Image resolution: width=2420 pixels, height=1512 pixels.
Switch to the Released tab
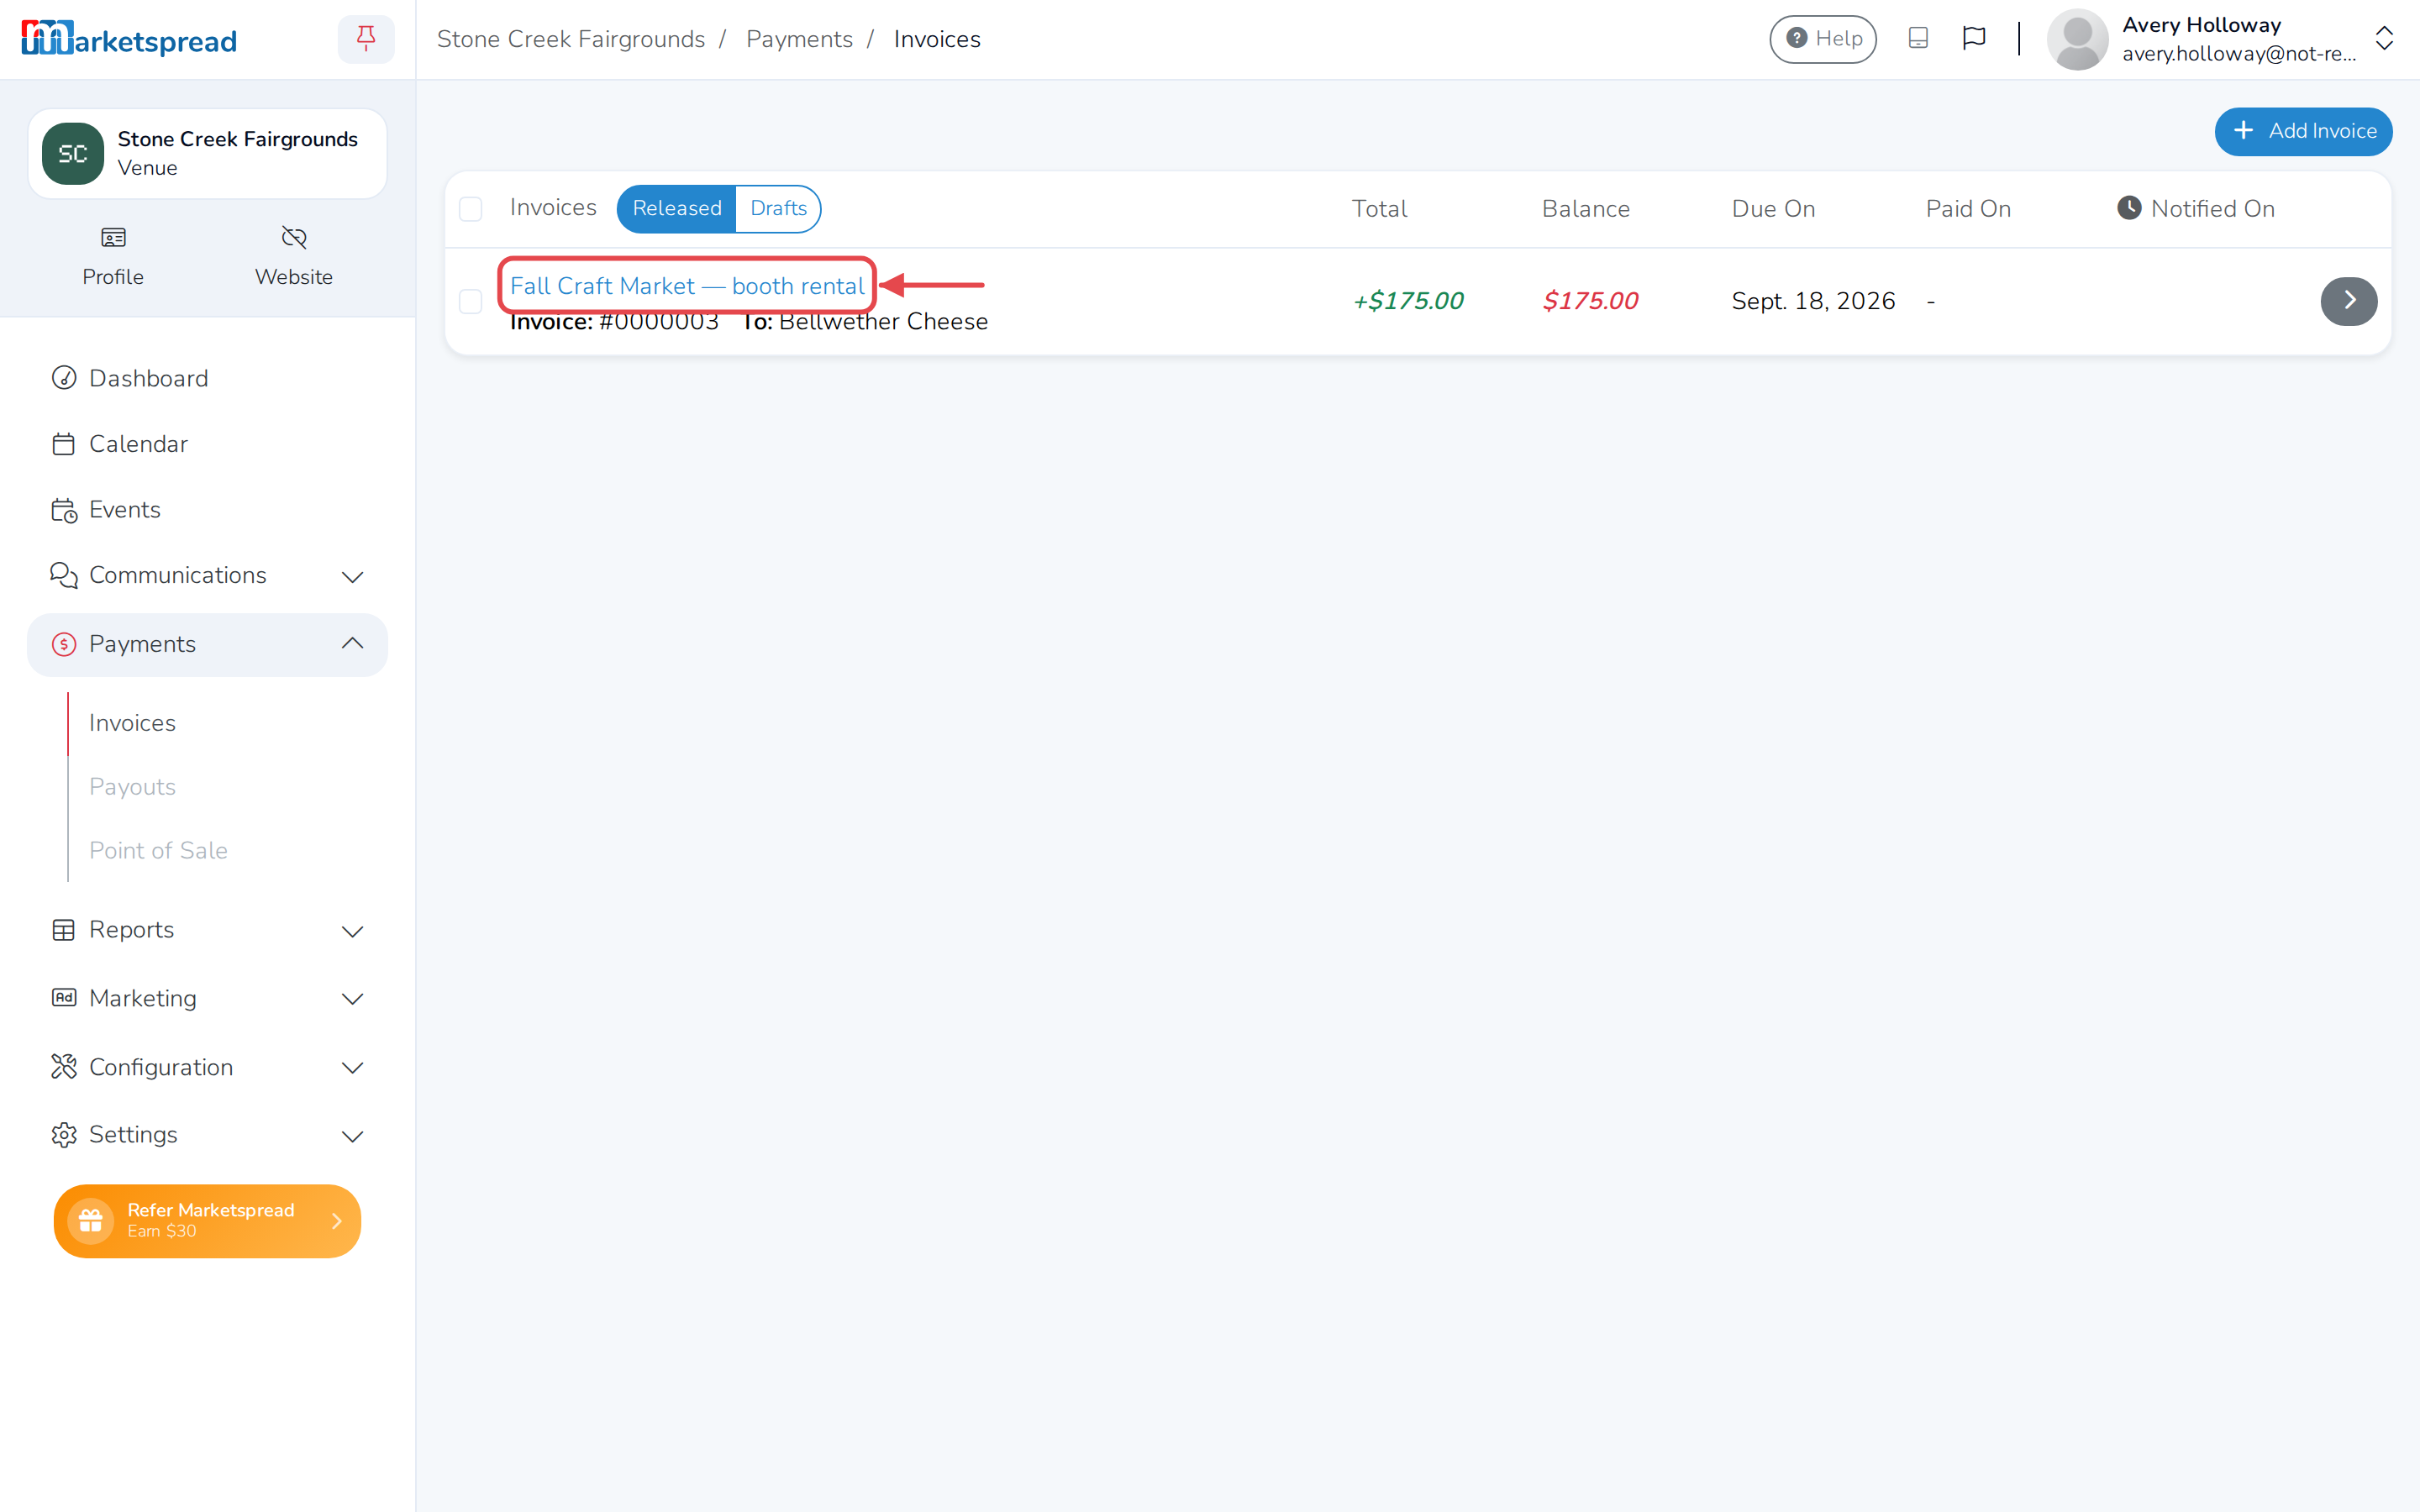coord(676,208)
